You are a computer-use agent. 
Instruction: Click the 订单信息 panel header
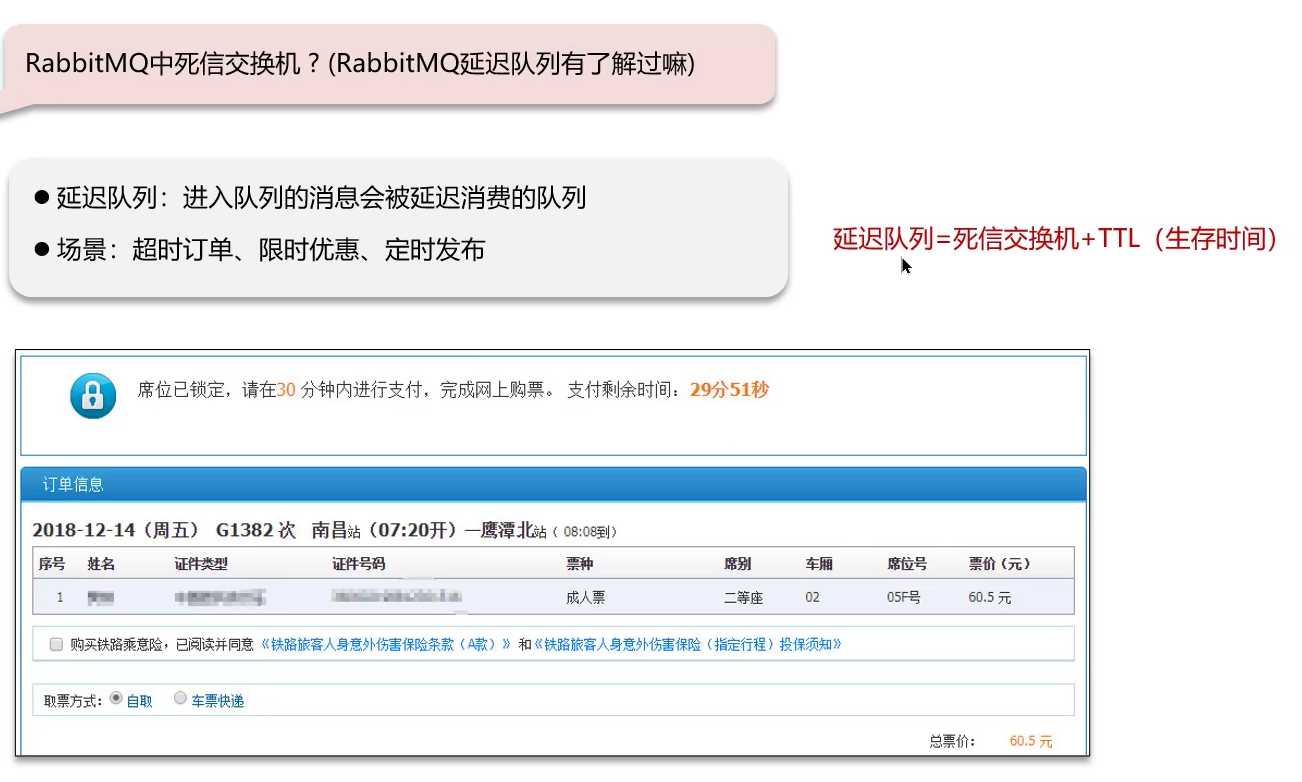point(553,484)
